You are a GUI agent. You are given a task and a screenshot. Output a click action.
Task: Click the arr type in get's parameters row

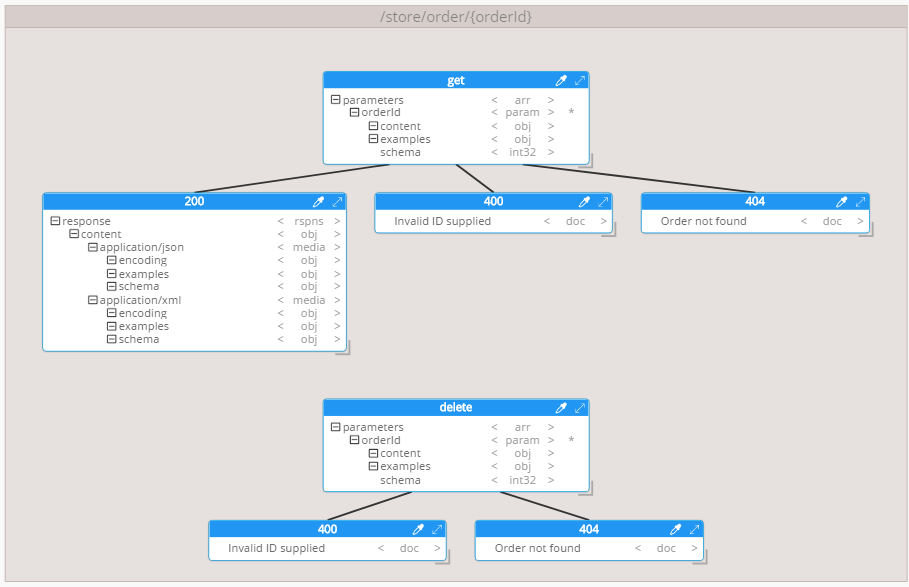[522, 100]
